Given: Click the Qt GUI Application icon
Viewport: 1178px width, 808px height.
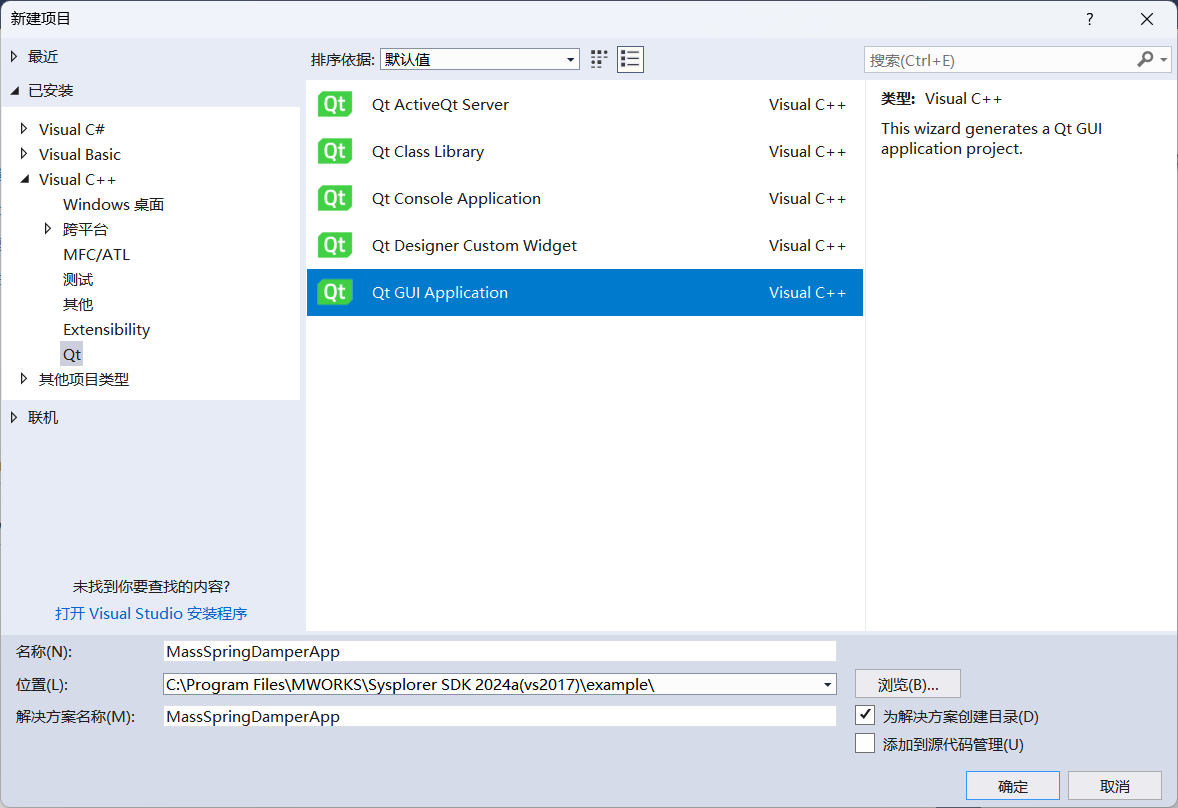Looking at the screenshot, I should 334,292.
